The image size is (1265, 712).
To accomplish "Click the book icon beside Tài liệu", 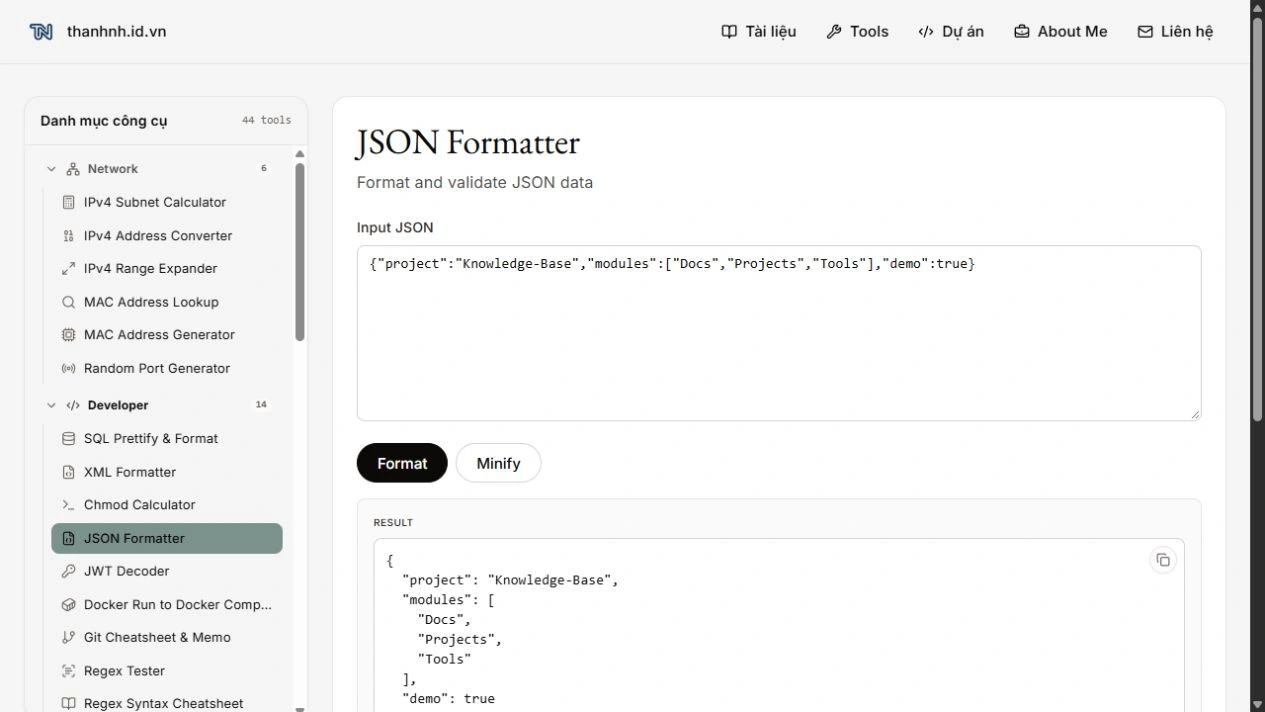I will 729,32.
